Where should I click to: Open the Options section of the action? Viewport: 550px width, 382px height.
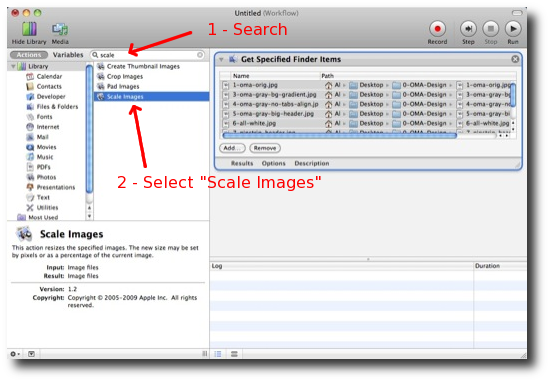pos(274,163)
